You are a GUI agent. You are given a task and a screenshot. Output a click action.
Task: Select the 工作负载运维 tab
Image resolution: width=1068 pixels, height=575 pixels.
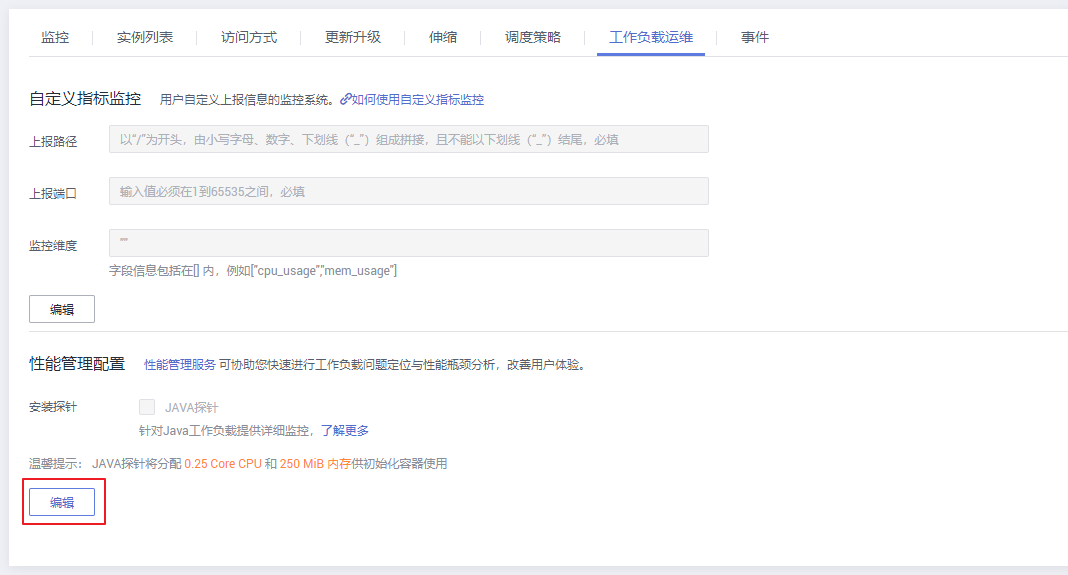651,37
